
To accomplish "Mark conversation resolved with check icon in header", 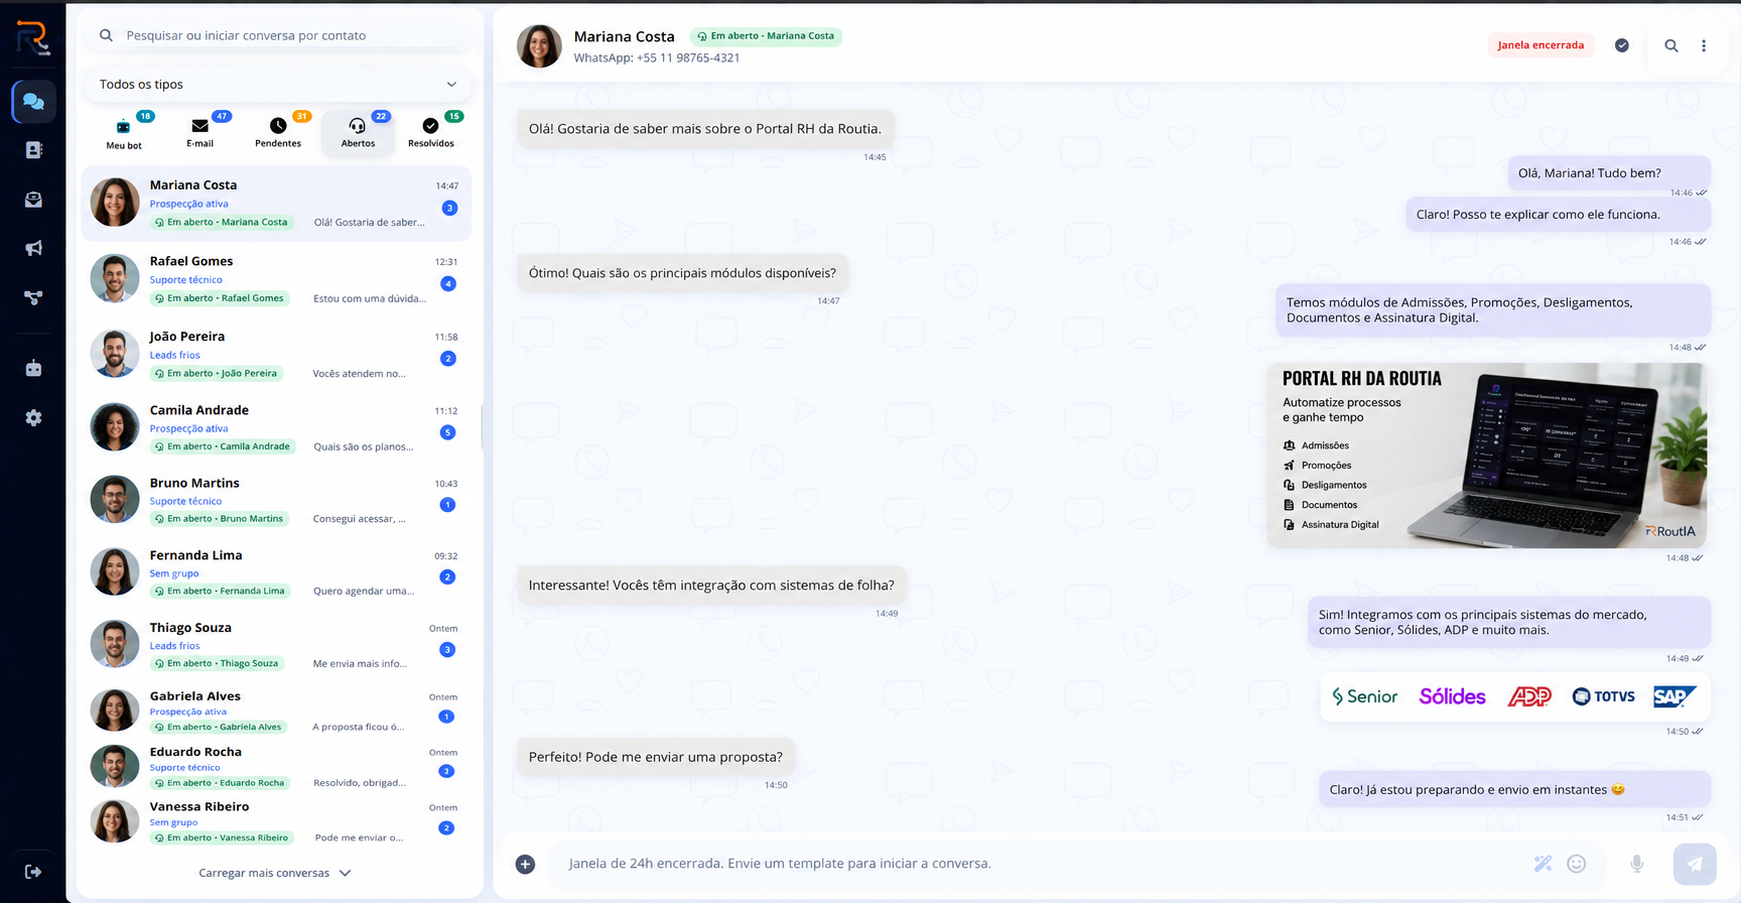I will click(x=1622, y=45).
